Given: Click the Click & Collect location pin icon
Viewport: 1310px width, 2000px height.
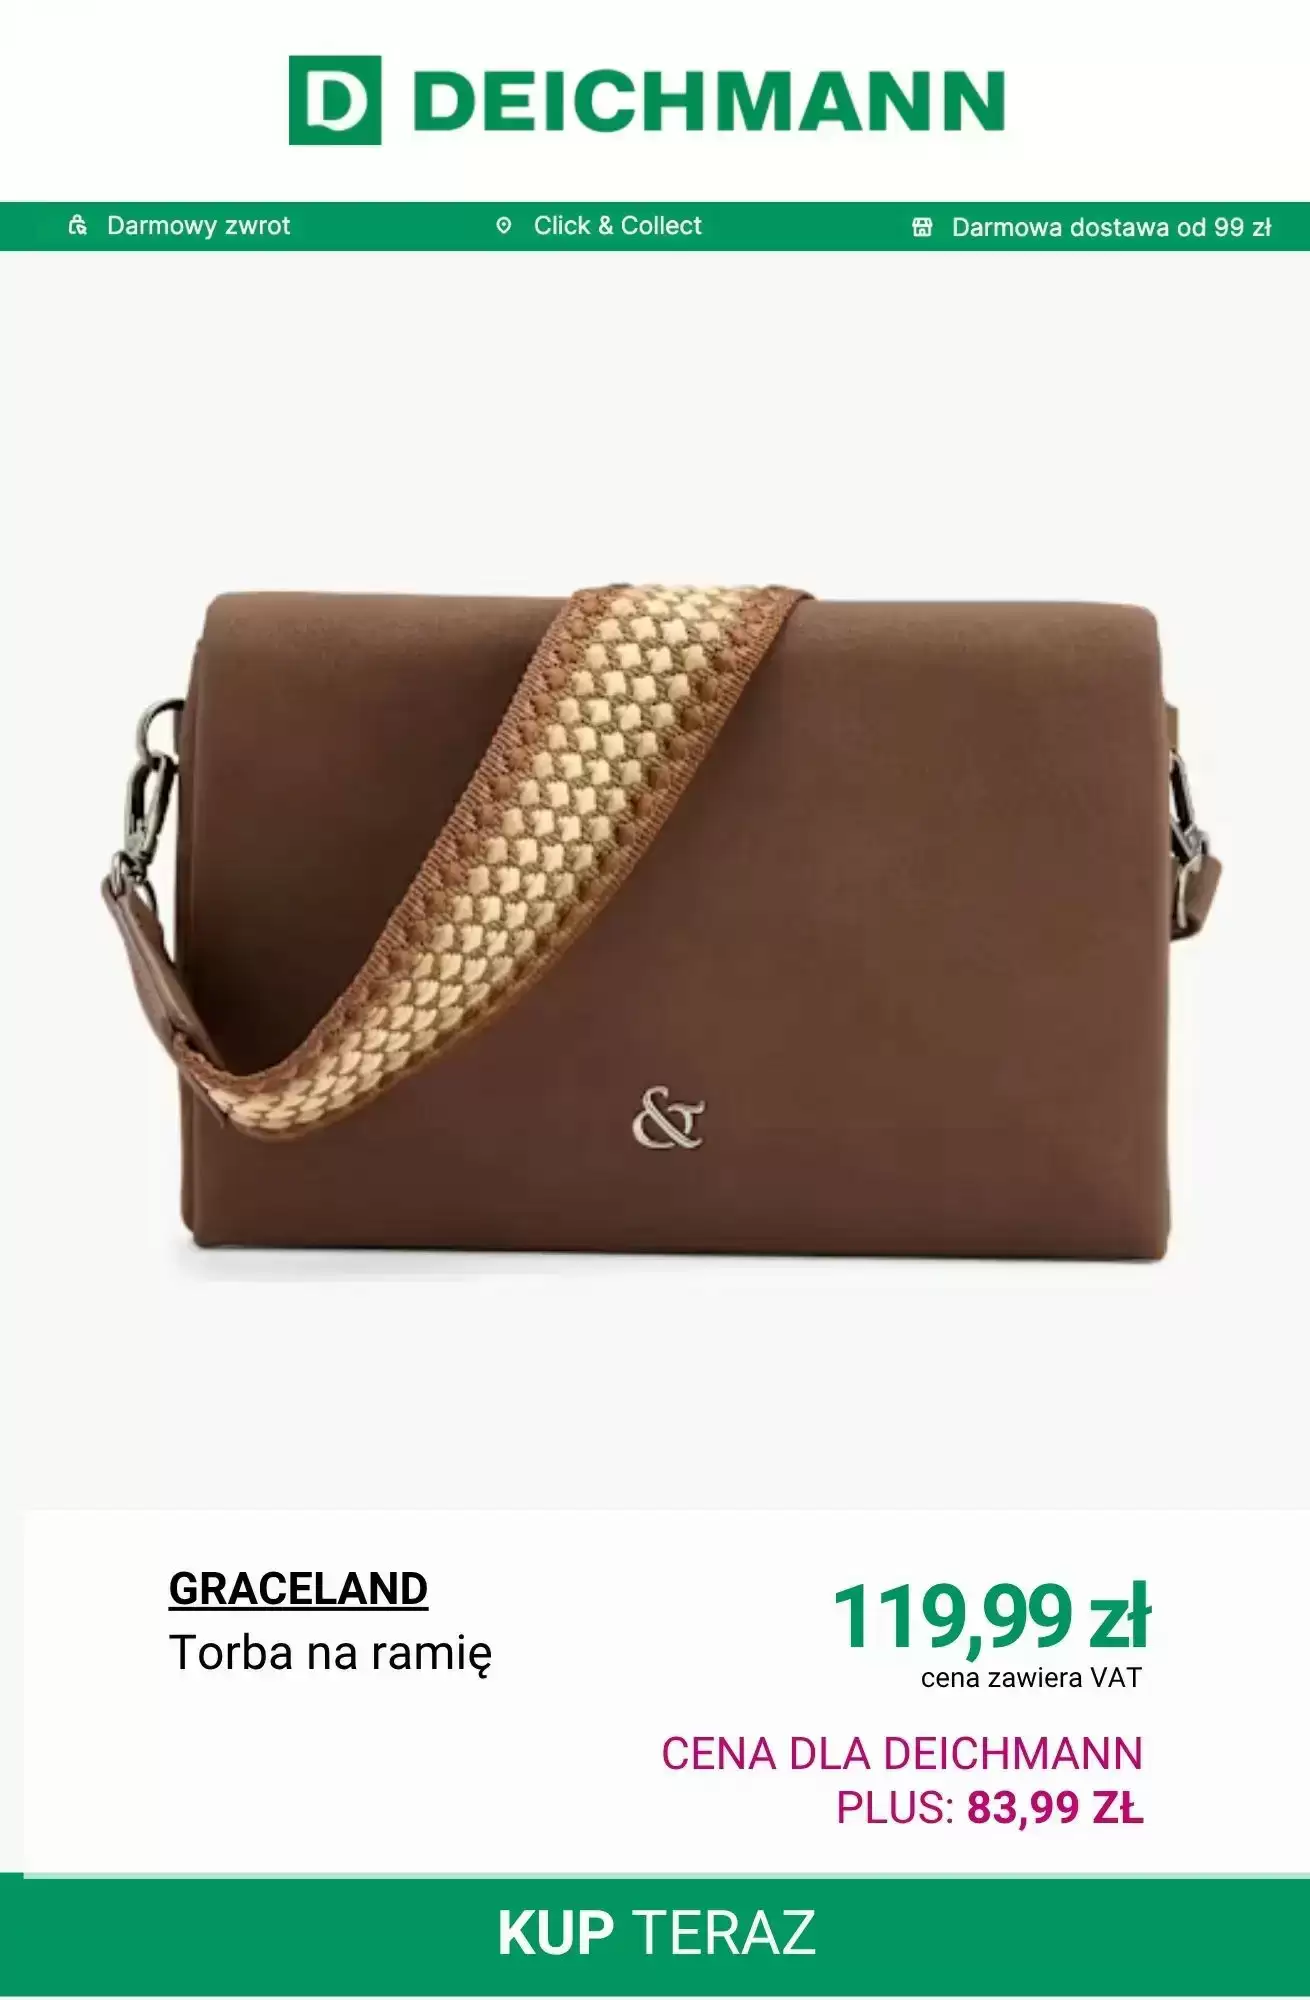Looking at the screenshot, I should click(x=504, y=226).
